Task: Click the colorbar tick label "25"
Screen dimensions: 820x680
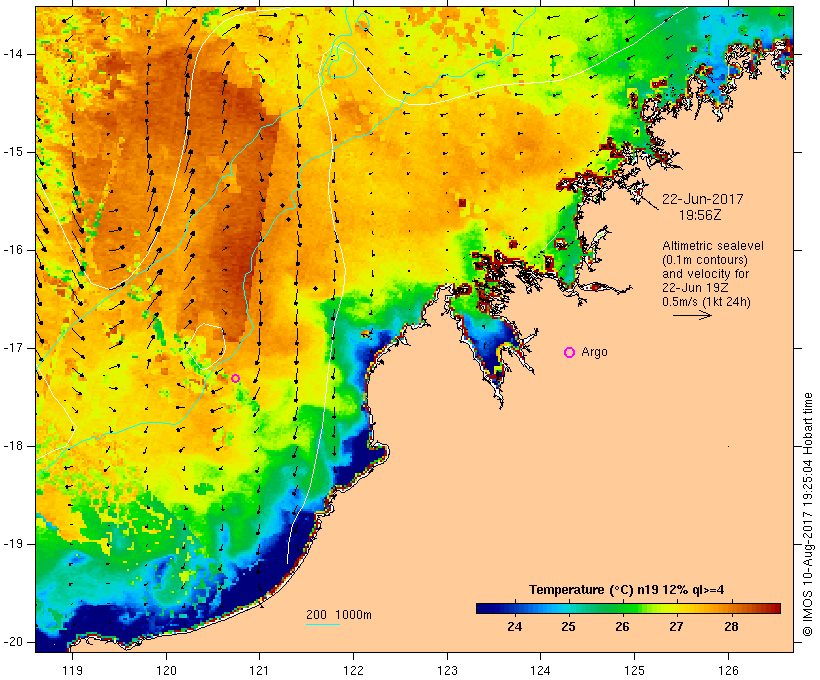Action: (x=568, y=626)
